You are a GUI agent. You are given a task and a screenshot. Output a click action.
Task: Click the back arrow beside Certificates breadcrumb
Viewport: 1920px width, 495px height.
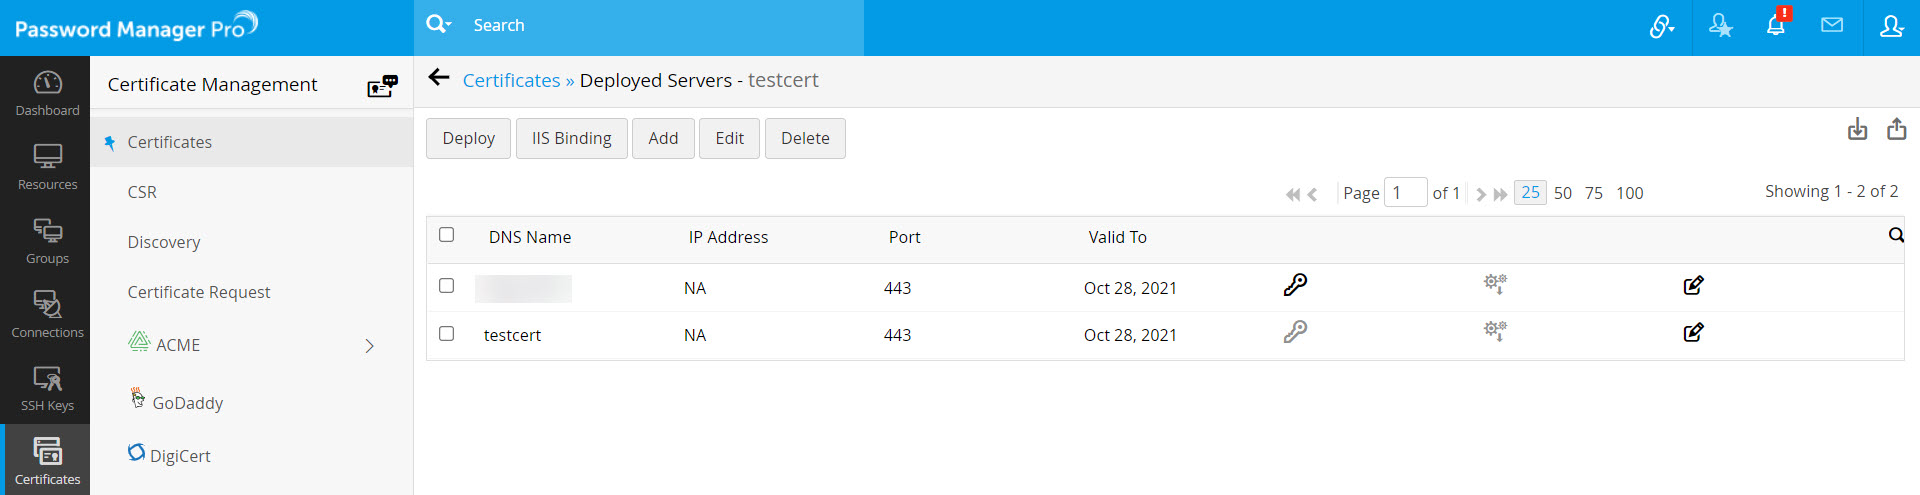pyautogui.click(x=438, y=78)
